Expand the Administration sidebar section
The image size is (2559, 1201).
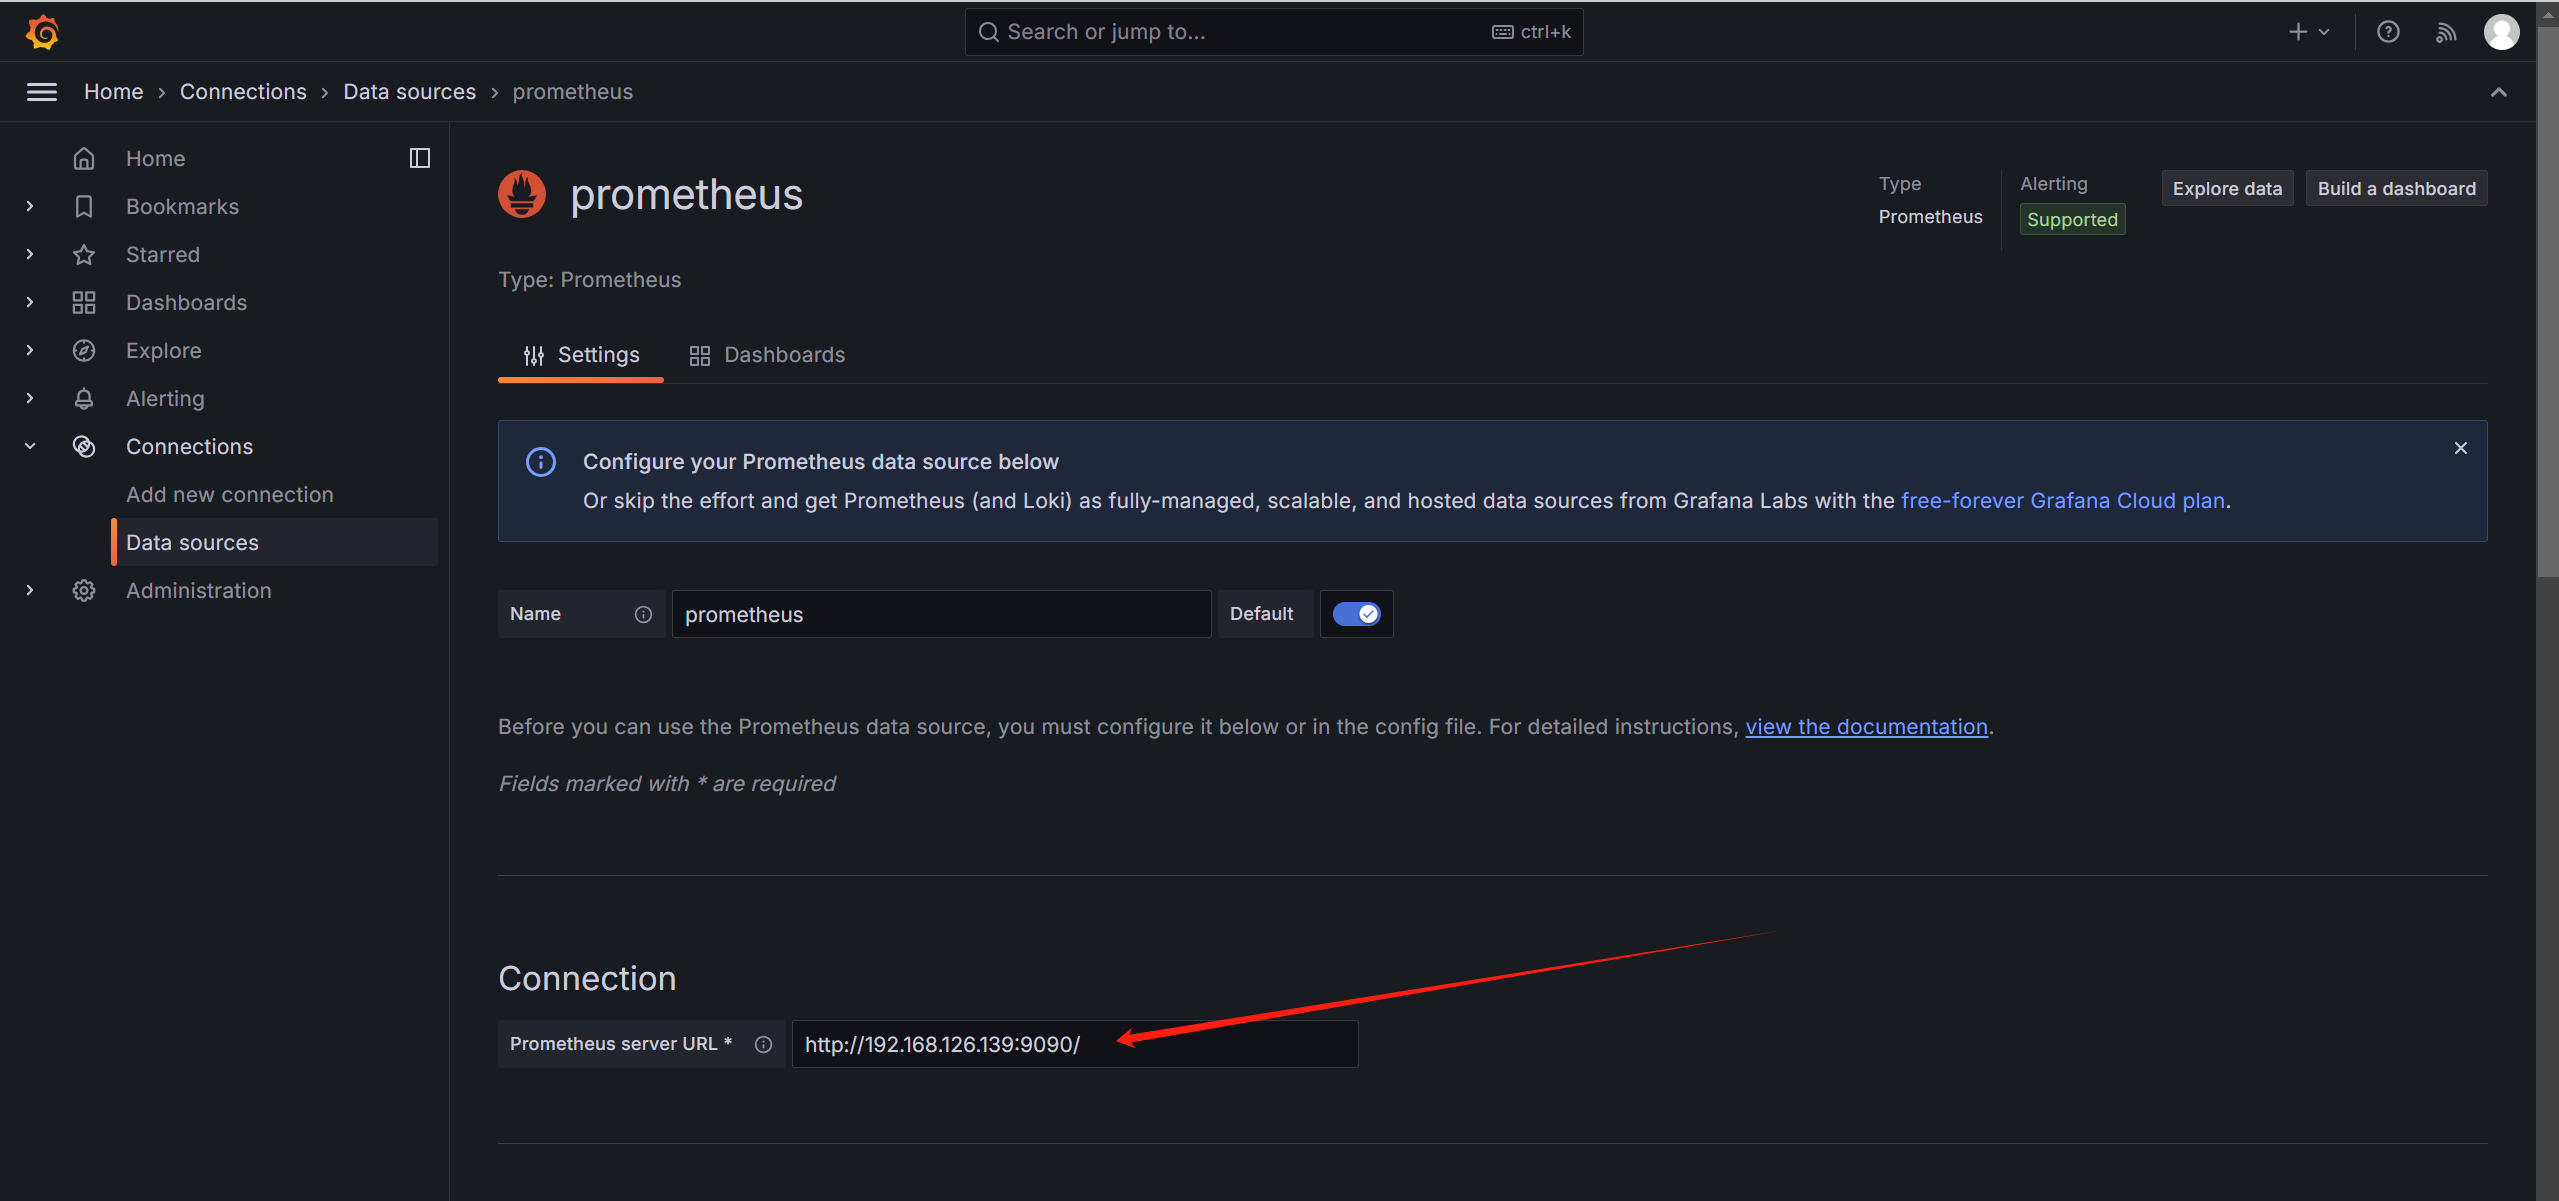point(30,590)
